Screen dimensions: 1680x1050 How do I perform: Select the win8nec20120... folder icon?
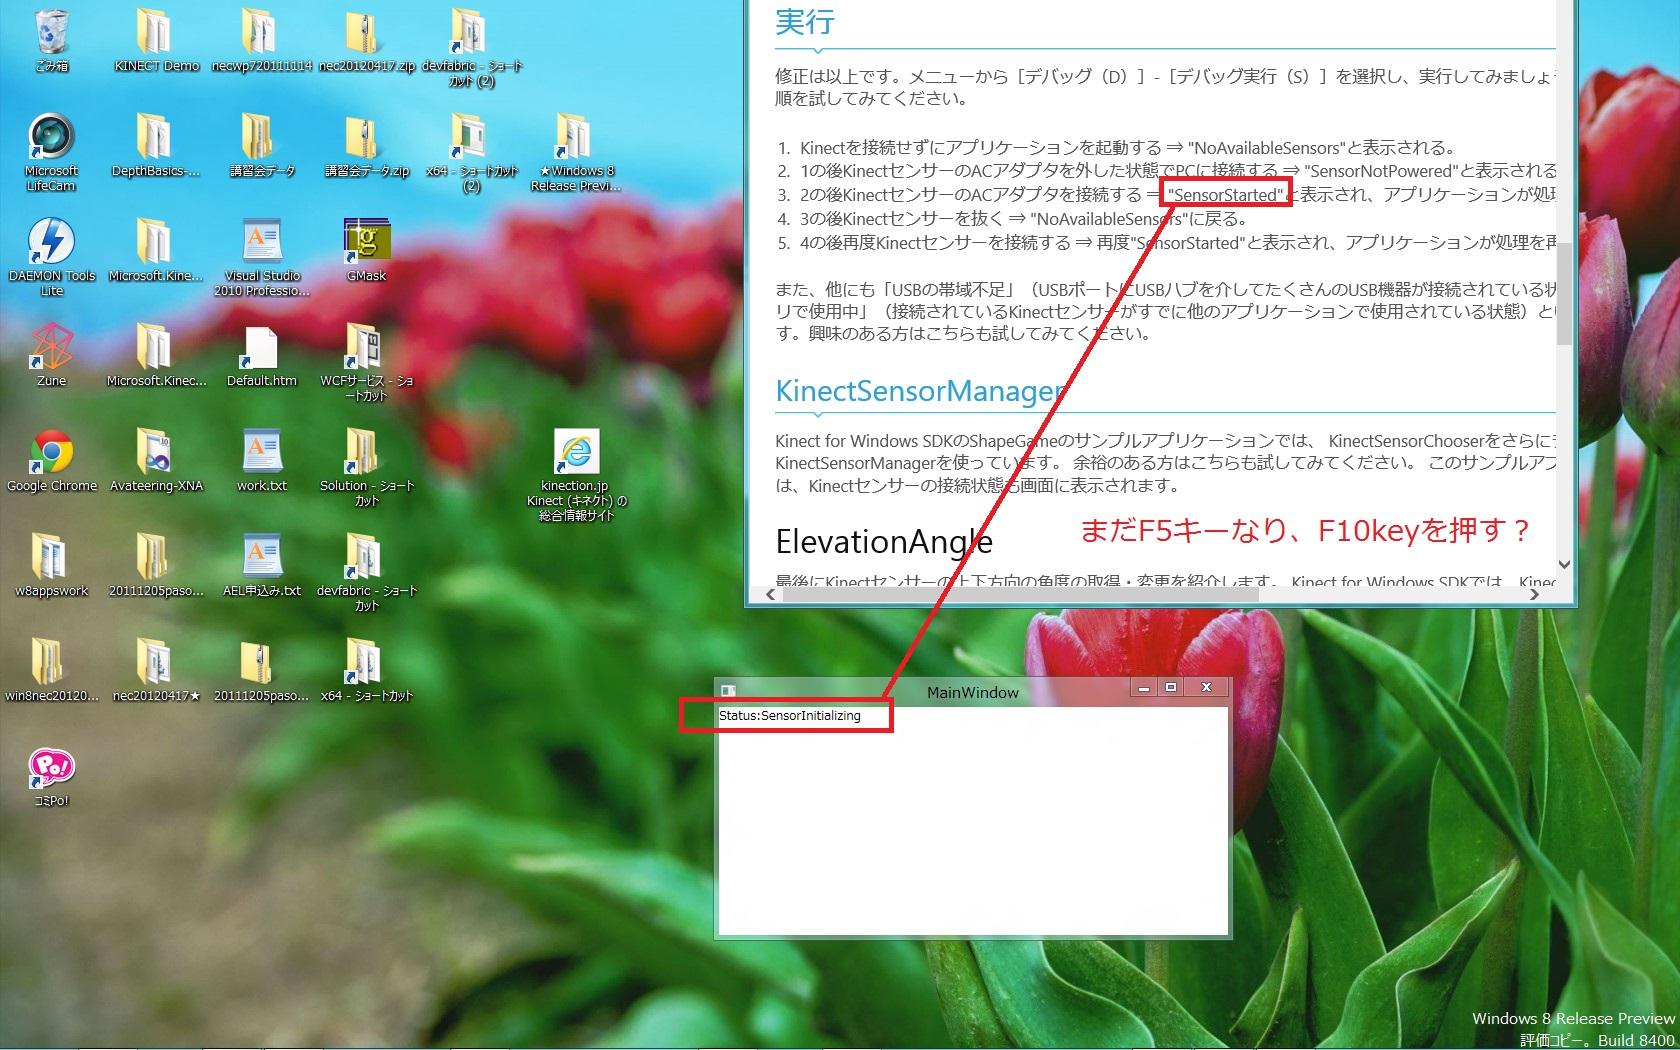(51, 671)
